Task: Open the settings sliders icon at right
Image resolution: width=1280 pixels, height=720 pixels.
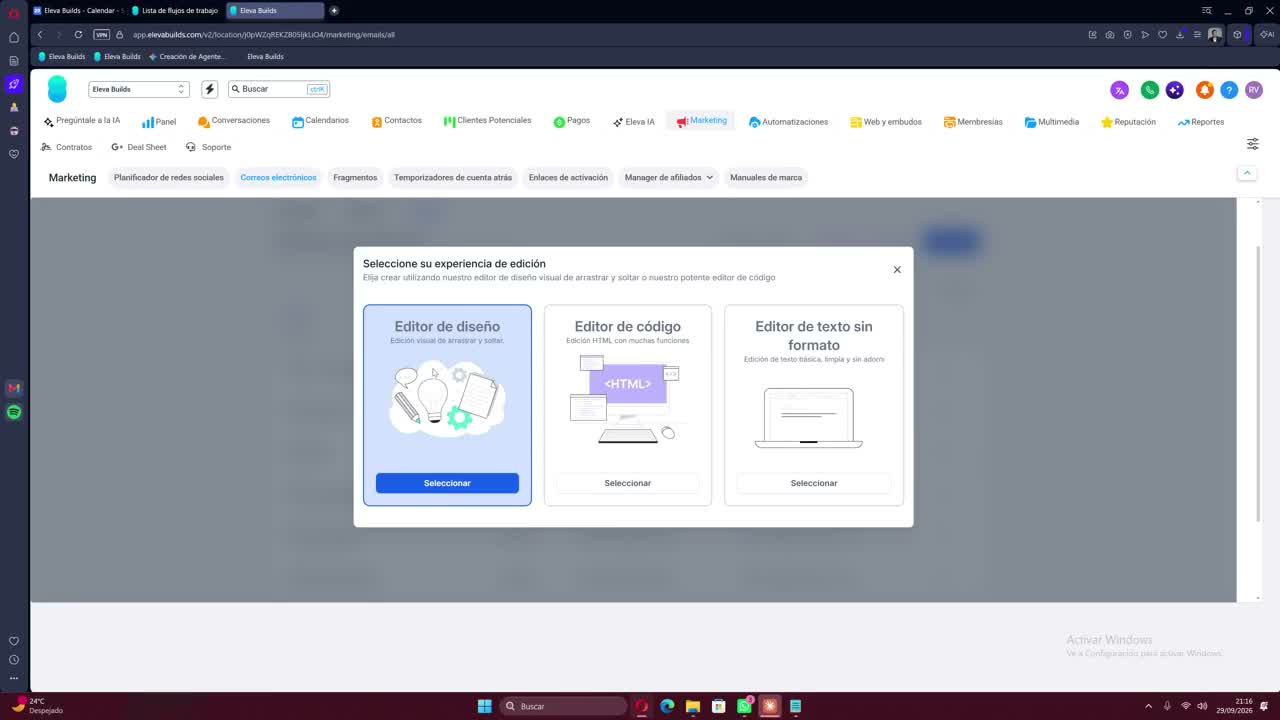Action: (1252, 144)
